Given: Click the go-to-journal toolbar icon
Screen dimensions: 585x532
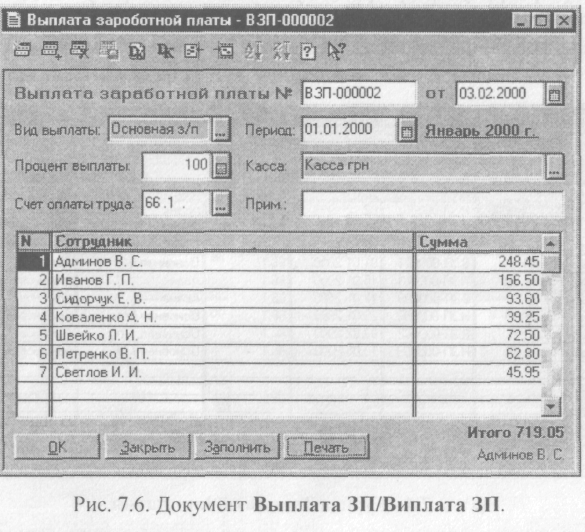Looking at the screenshot, I should (x=224, y=51).
